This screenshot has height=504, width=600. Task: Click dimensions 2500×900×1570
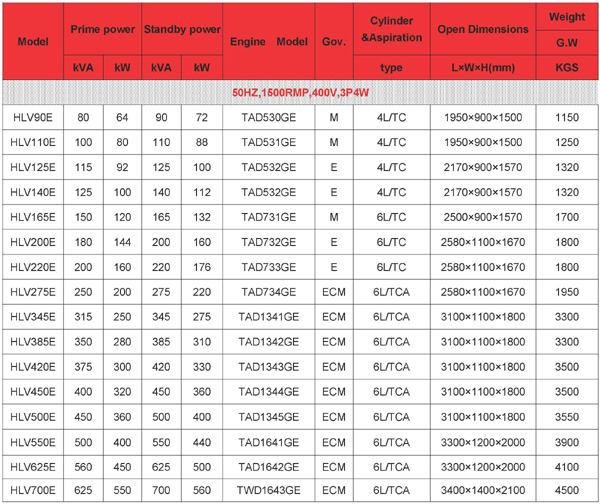pyautogui.click(x=483, y=217)
